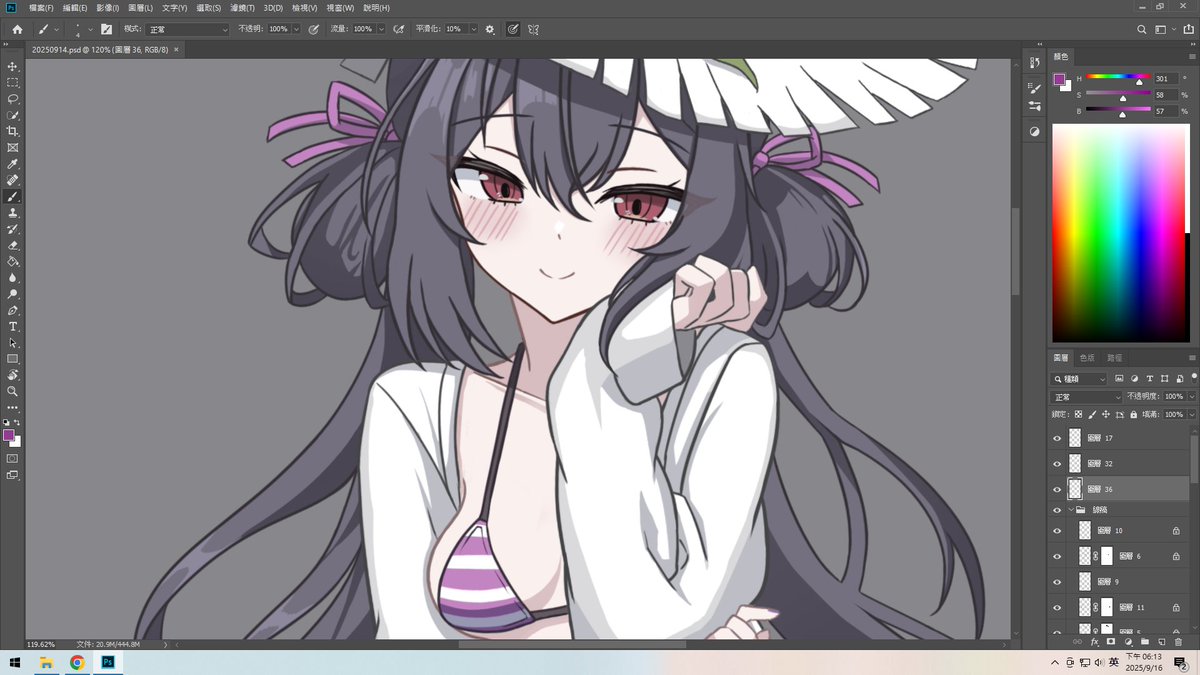Toggle lock all for layer
The image size is (1200, 675).
pos(1134,414)
